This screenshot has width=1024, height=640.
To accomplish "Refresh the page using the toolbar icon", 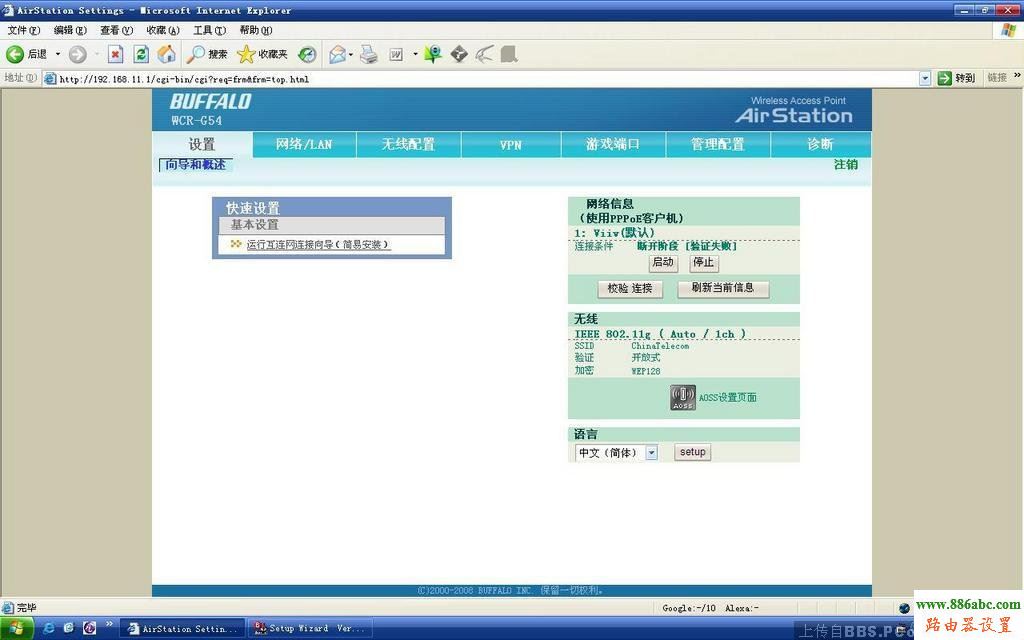I will (141, 54).
